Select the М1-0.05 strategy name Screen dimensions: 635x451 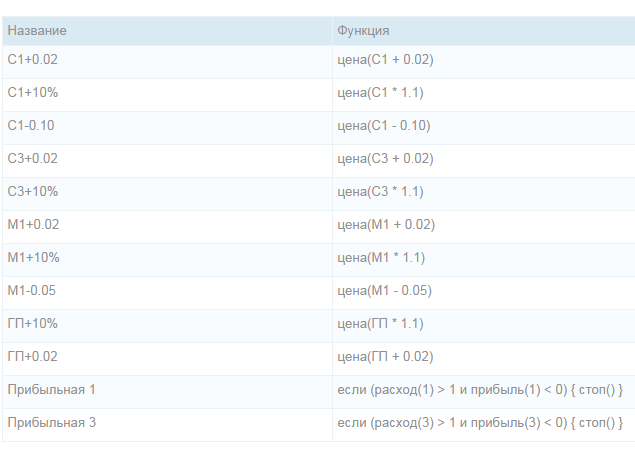[32, 290]
